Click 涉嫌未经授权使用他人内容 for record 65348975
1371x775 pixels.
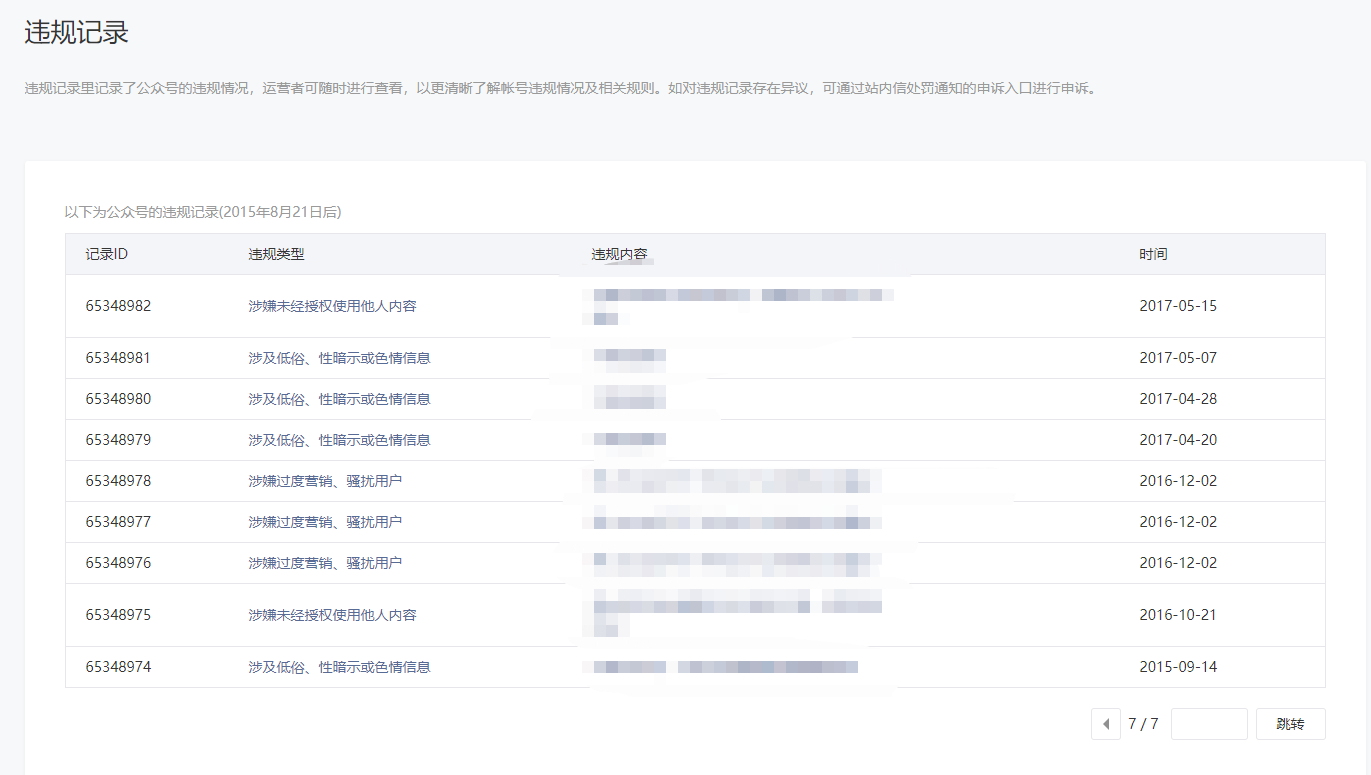tap(332, 615)
